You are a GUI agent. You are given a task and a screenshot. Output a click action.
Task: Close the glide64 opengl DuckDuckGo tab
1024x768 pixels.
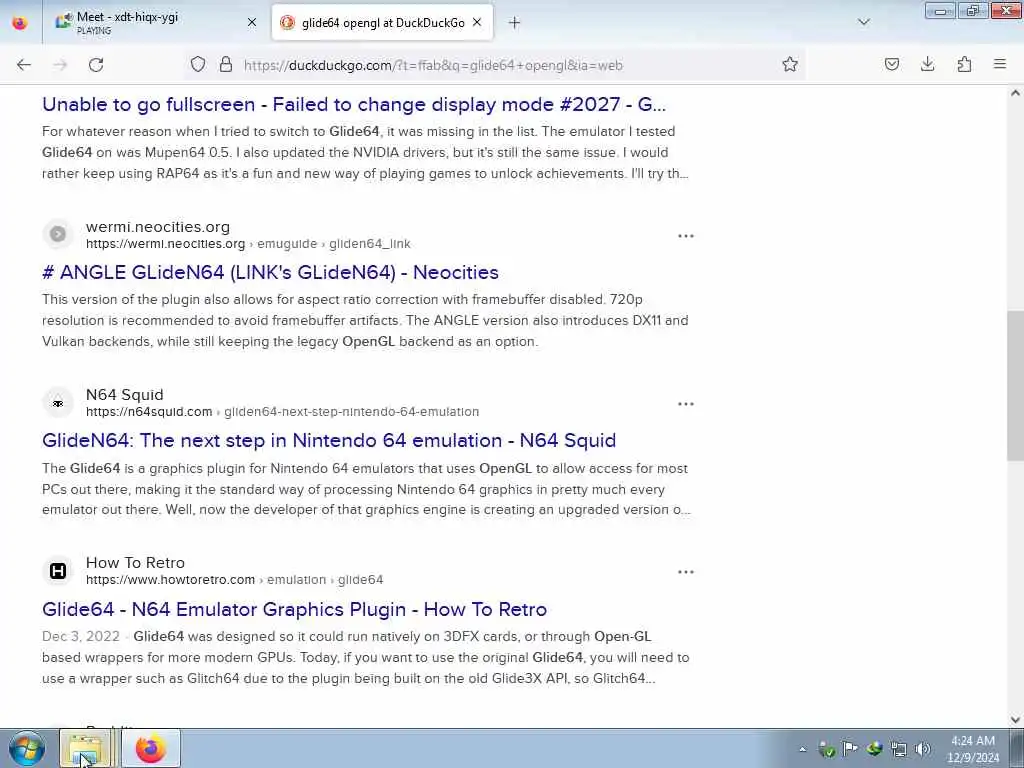pyautogui.click(x=477, y=23)
